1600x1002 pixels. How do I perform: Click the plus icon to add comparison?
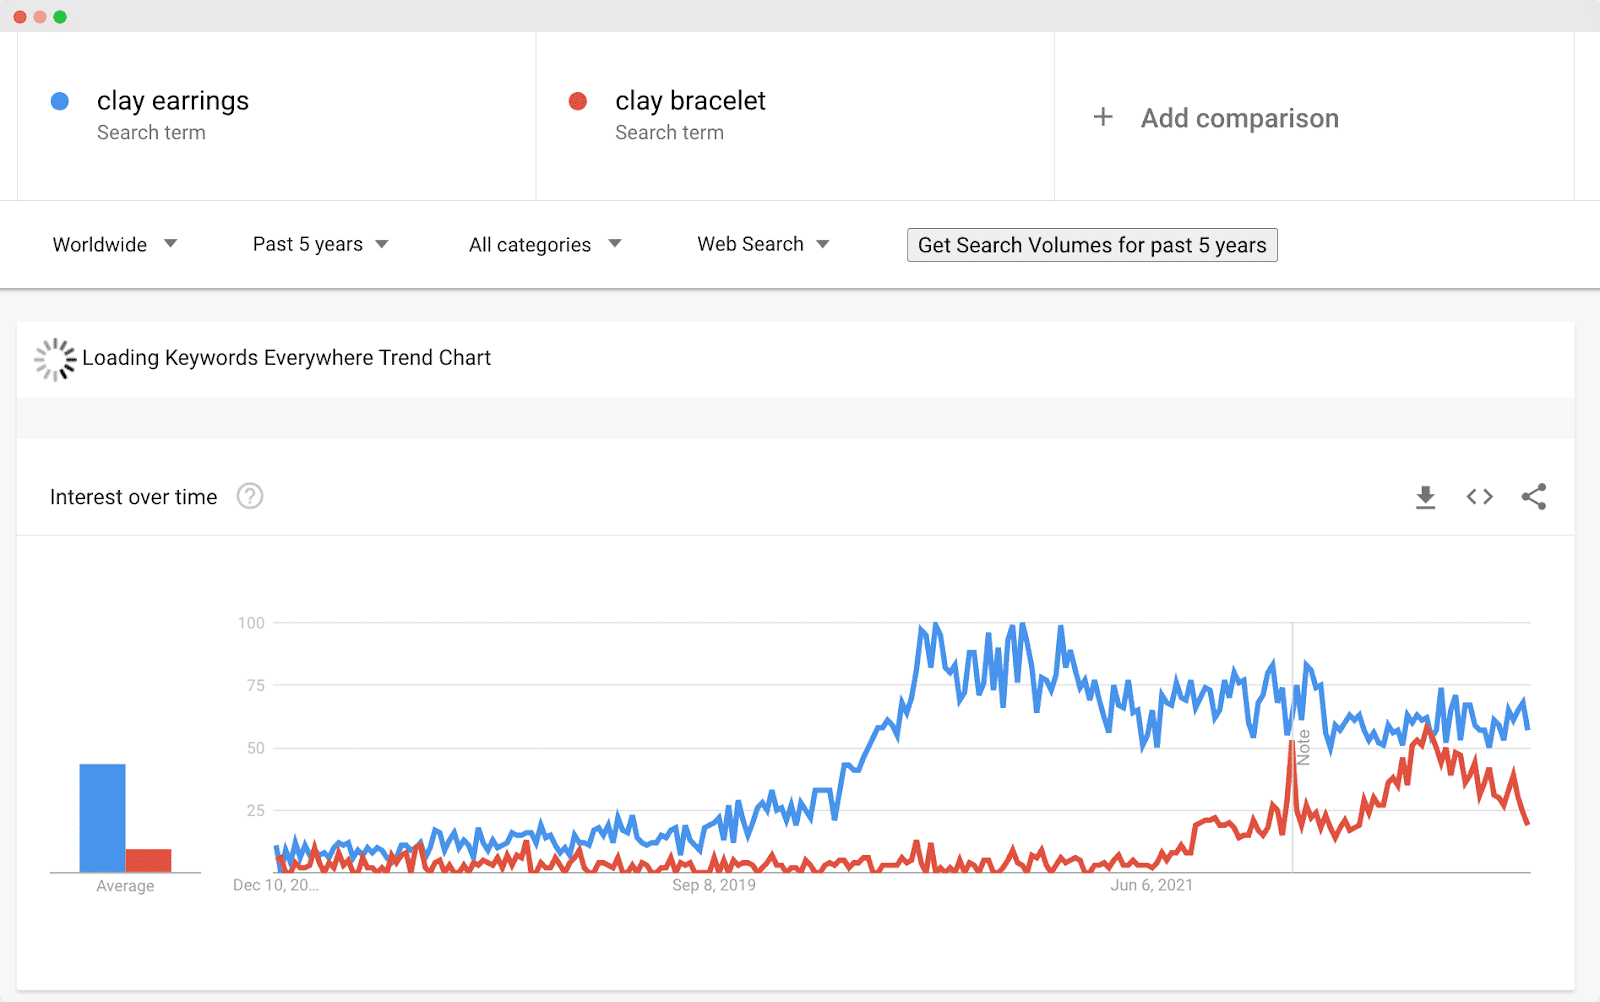tap(1103, 117)
